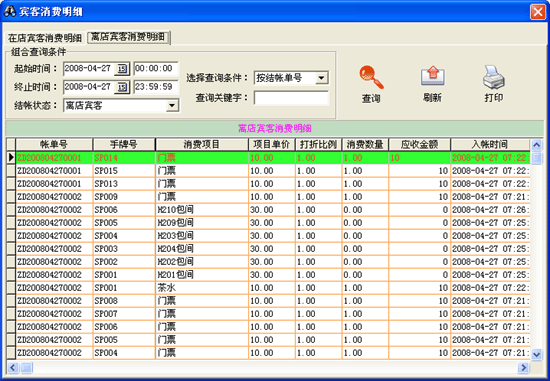Click the 起始时间 date field 2008-04-27

89,68
